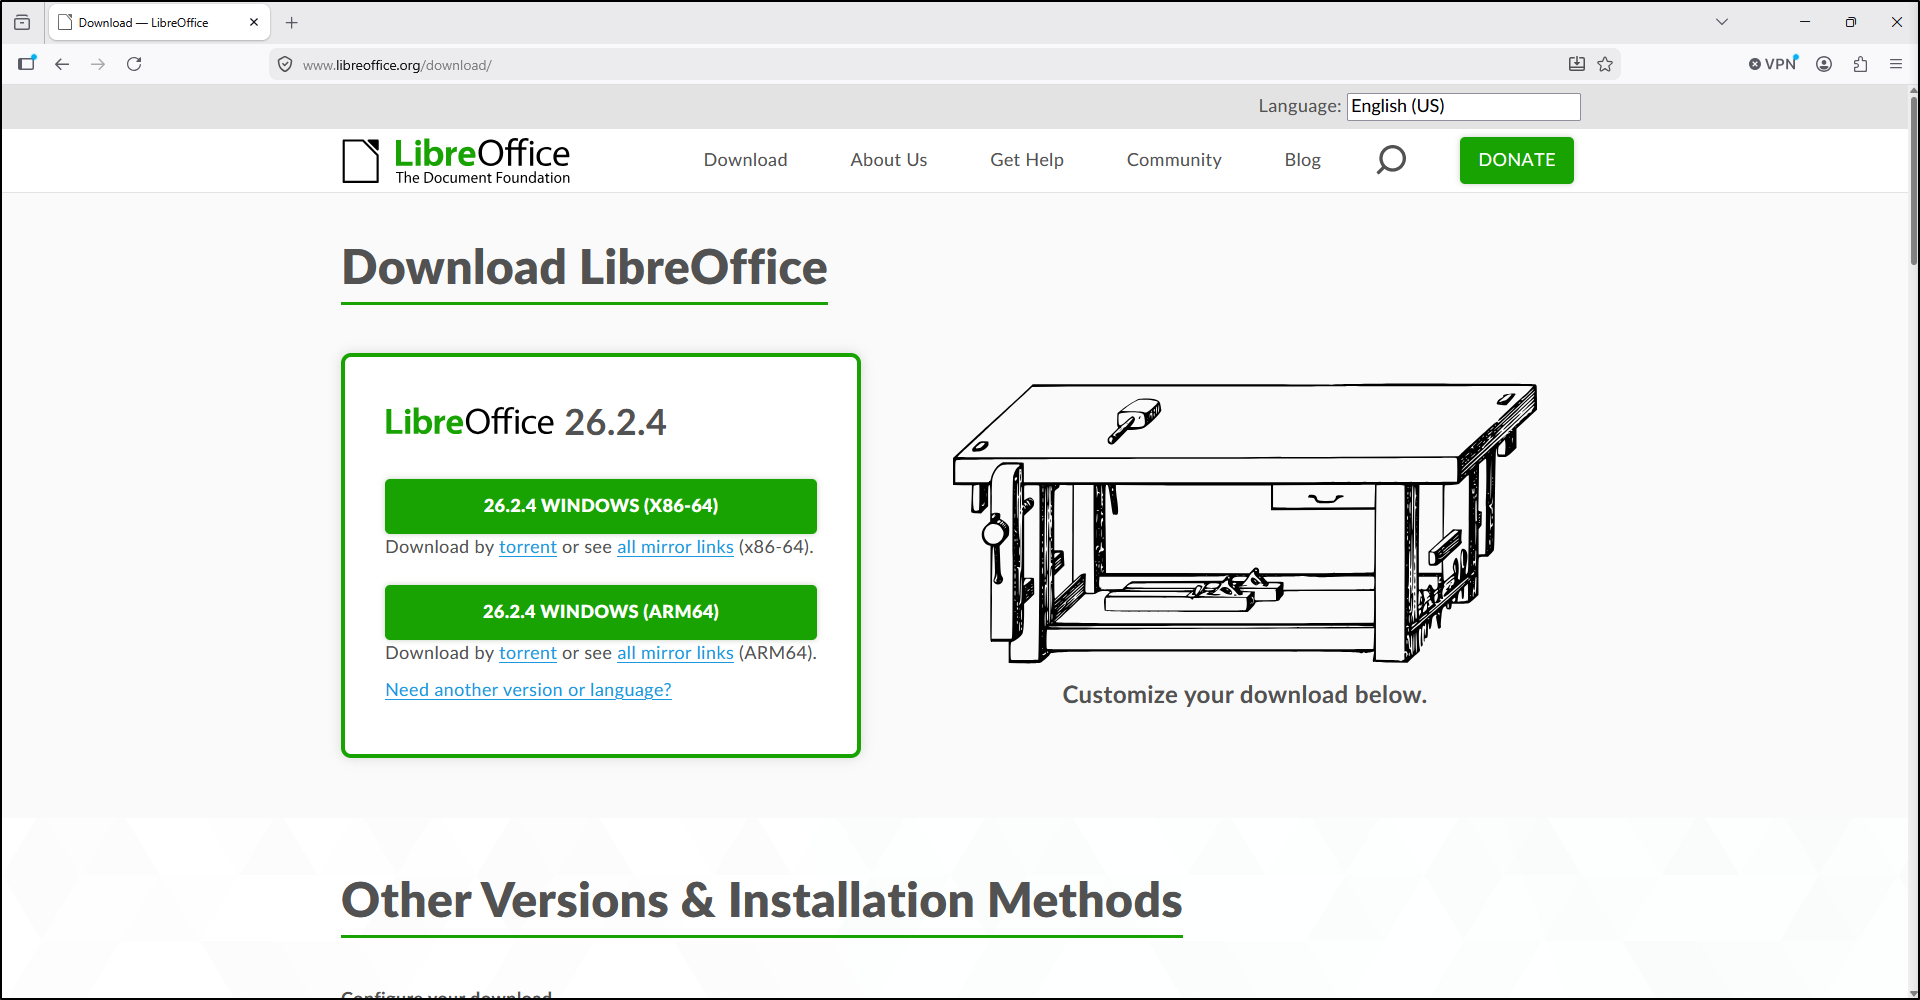Open the extensions puzzle icon
Screen dimensions: 1920x1000
[x=1860, y=64]
